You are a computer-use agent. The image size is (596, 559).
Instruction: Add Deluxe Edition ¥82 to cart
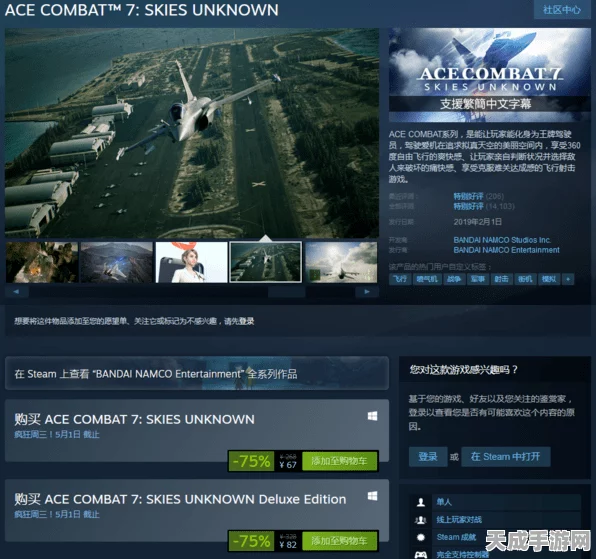point(339,541)
